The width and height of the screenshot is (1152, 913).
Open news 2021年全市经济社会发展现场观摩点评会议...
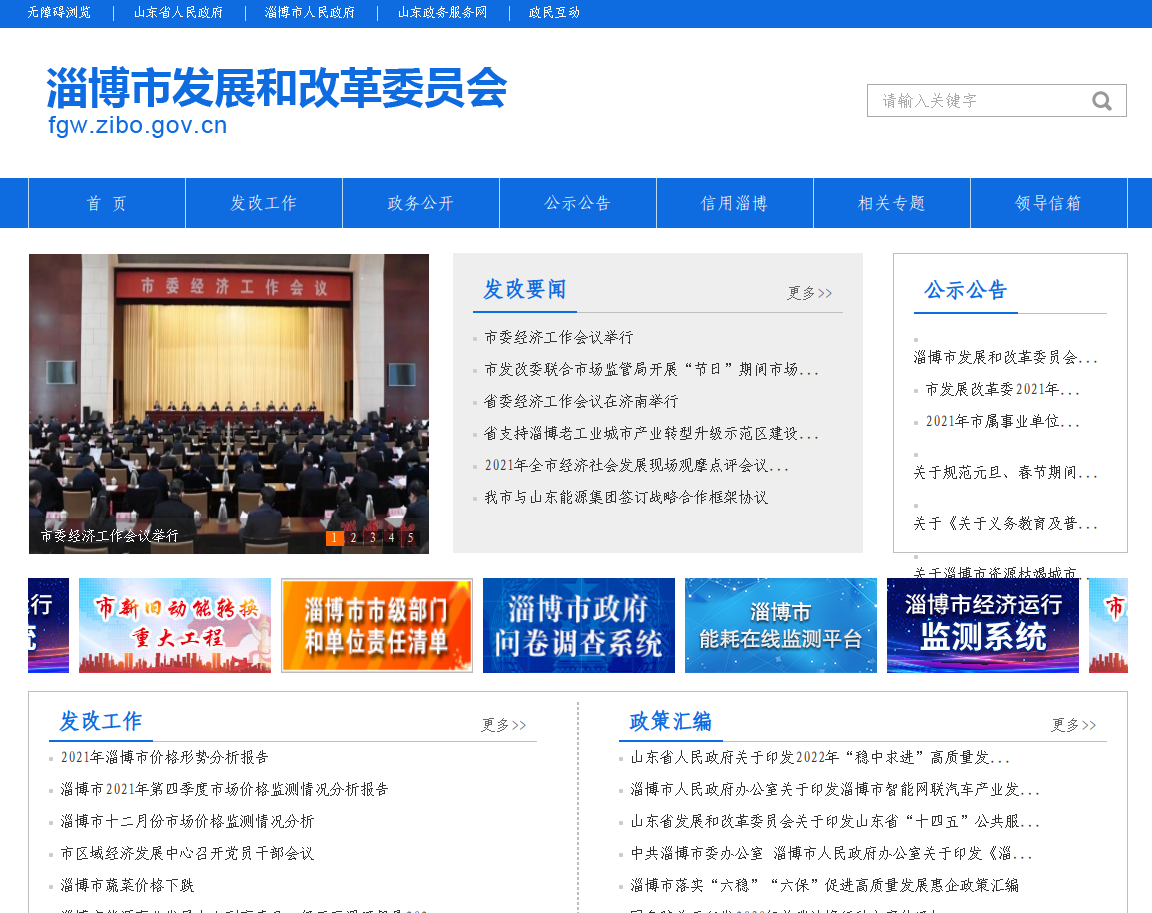[636, 466]
